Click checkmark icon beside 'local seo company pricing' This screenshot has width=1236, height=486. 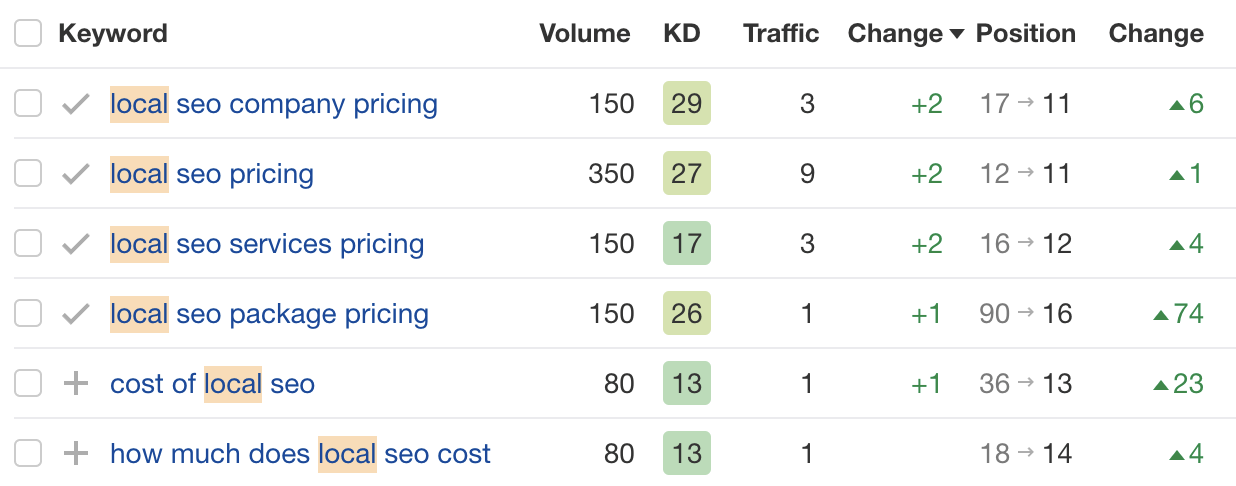click(x=76, y=104)
